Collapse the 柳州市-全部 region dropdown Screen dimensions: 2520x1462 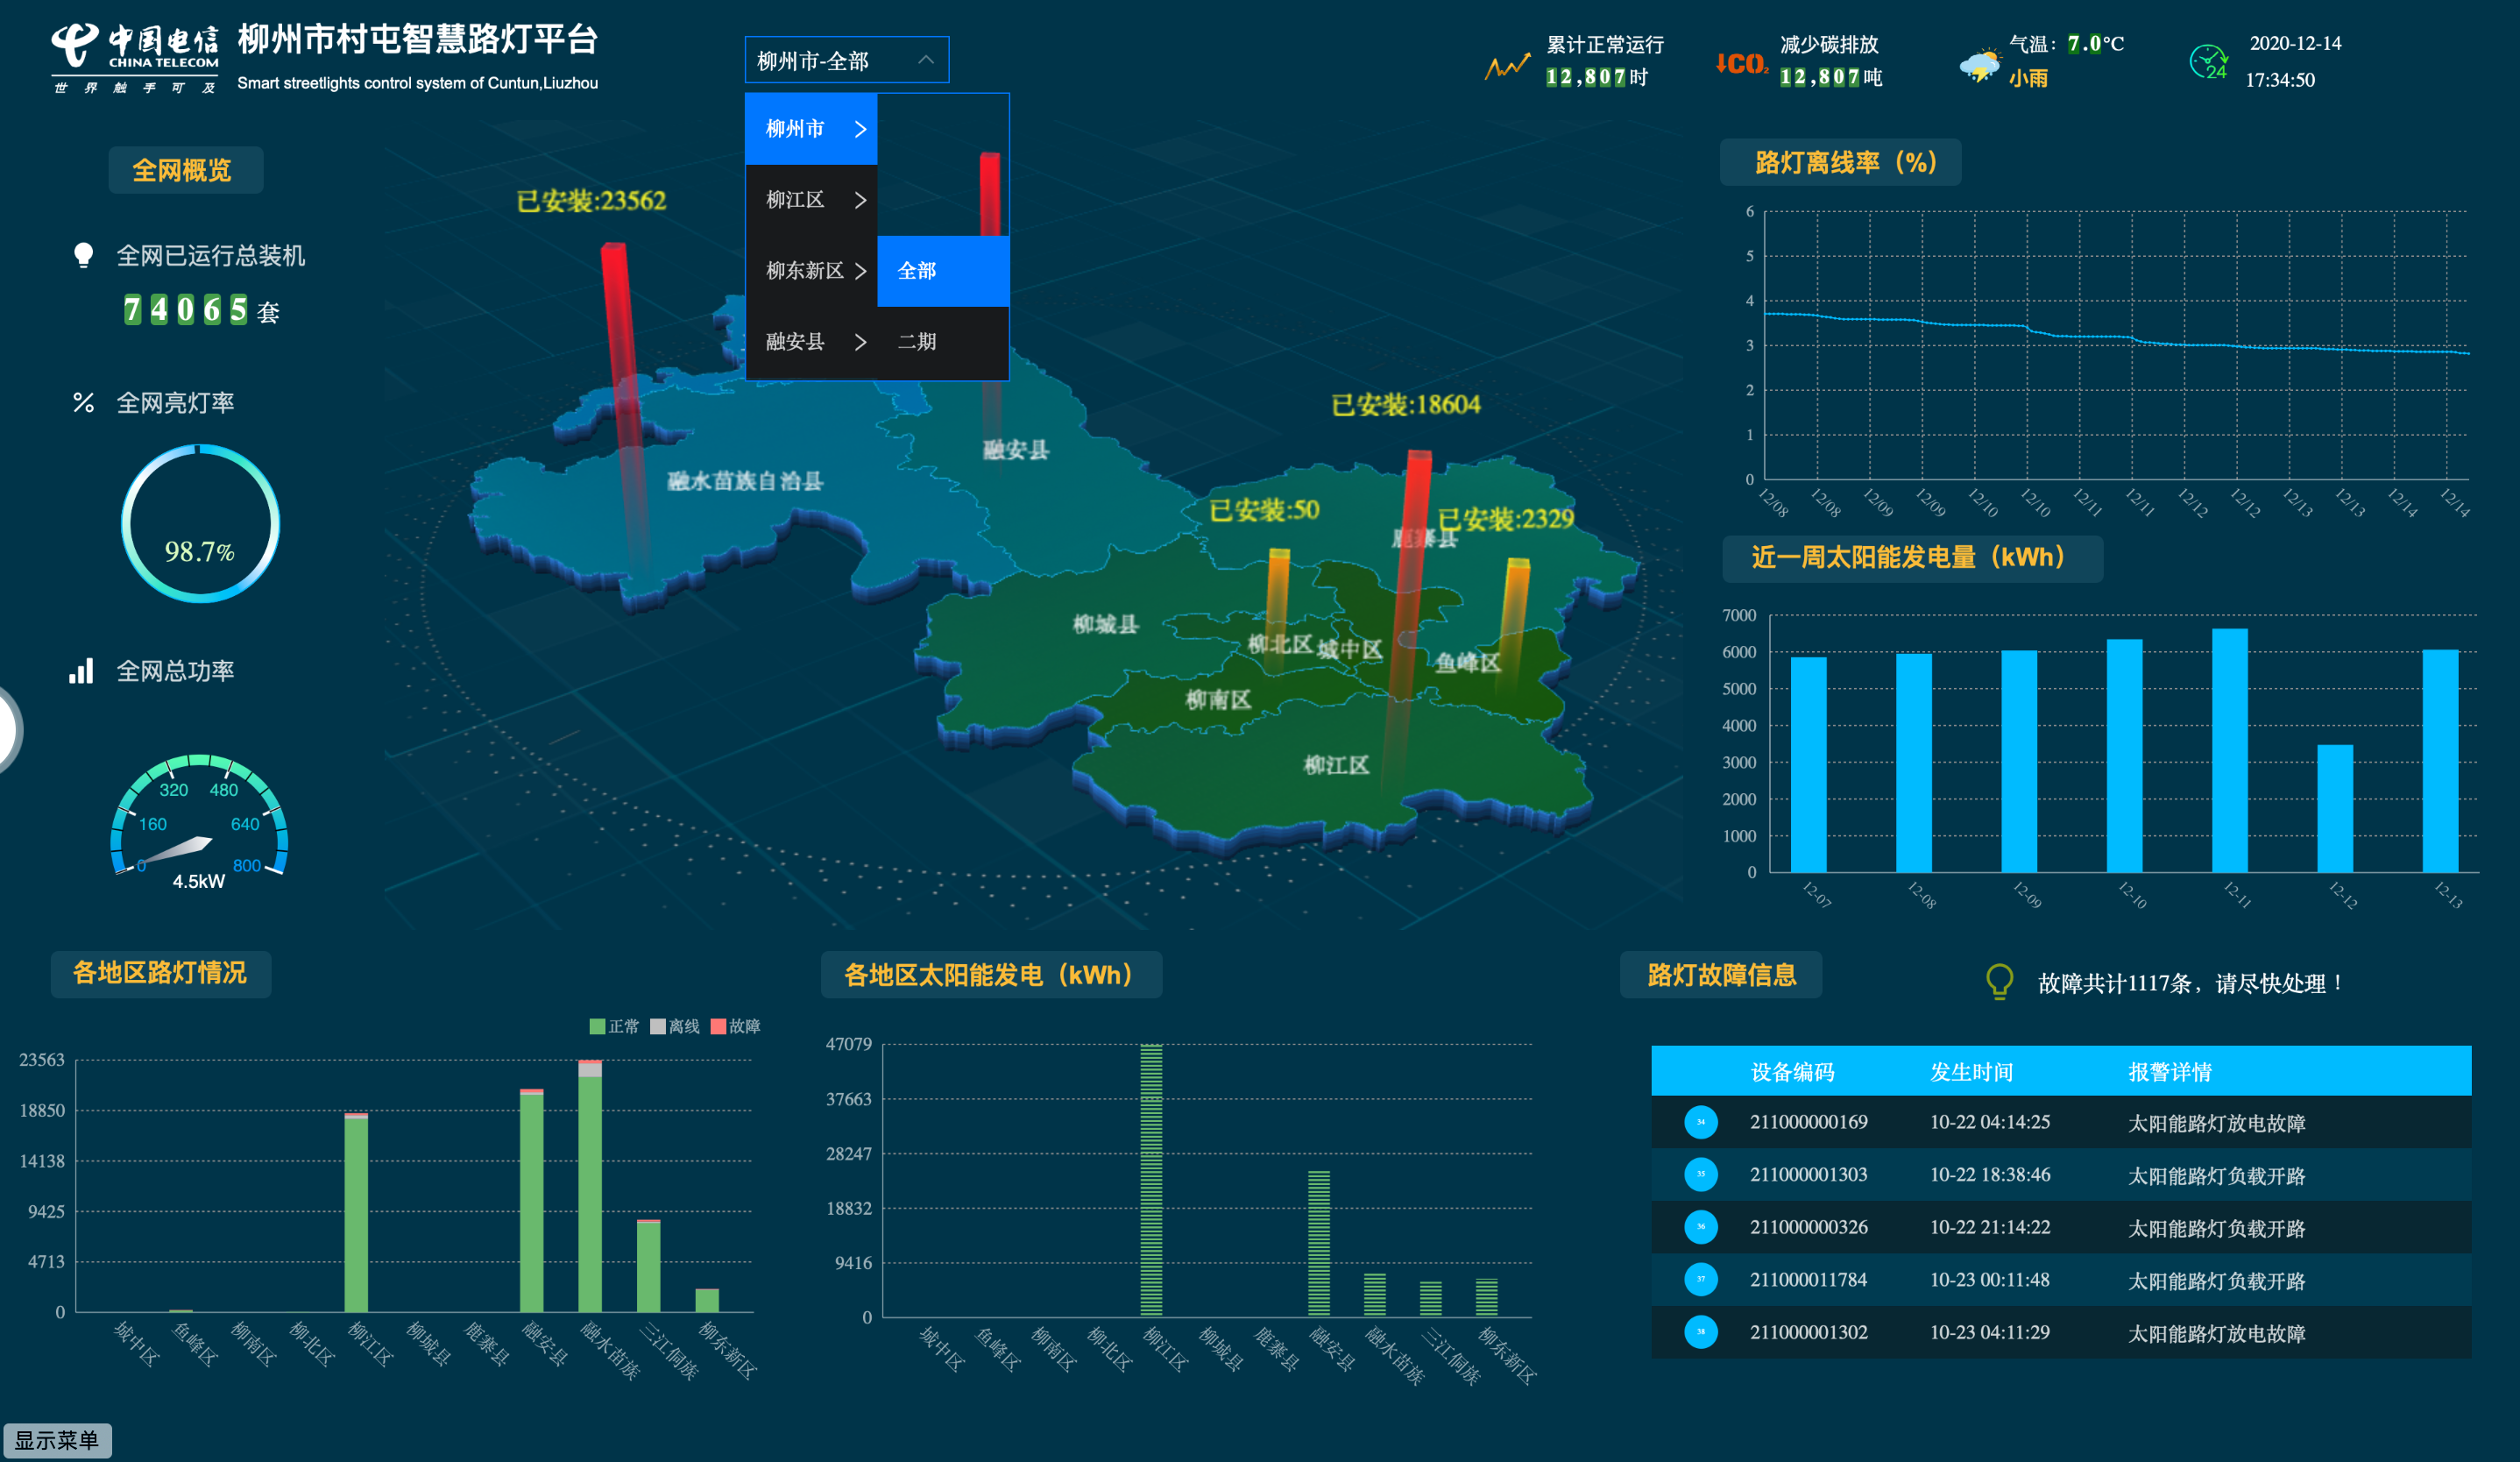[846, 60]
